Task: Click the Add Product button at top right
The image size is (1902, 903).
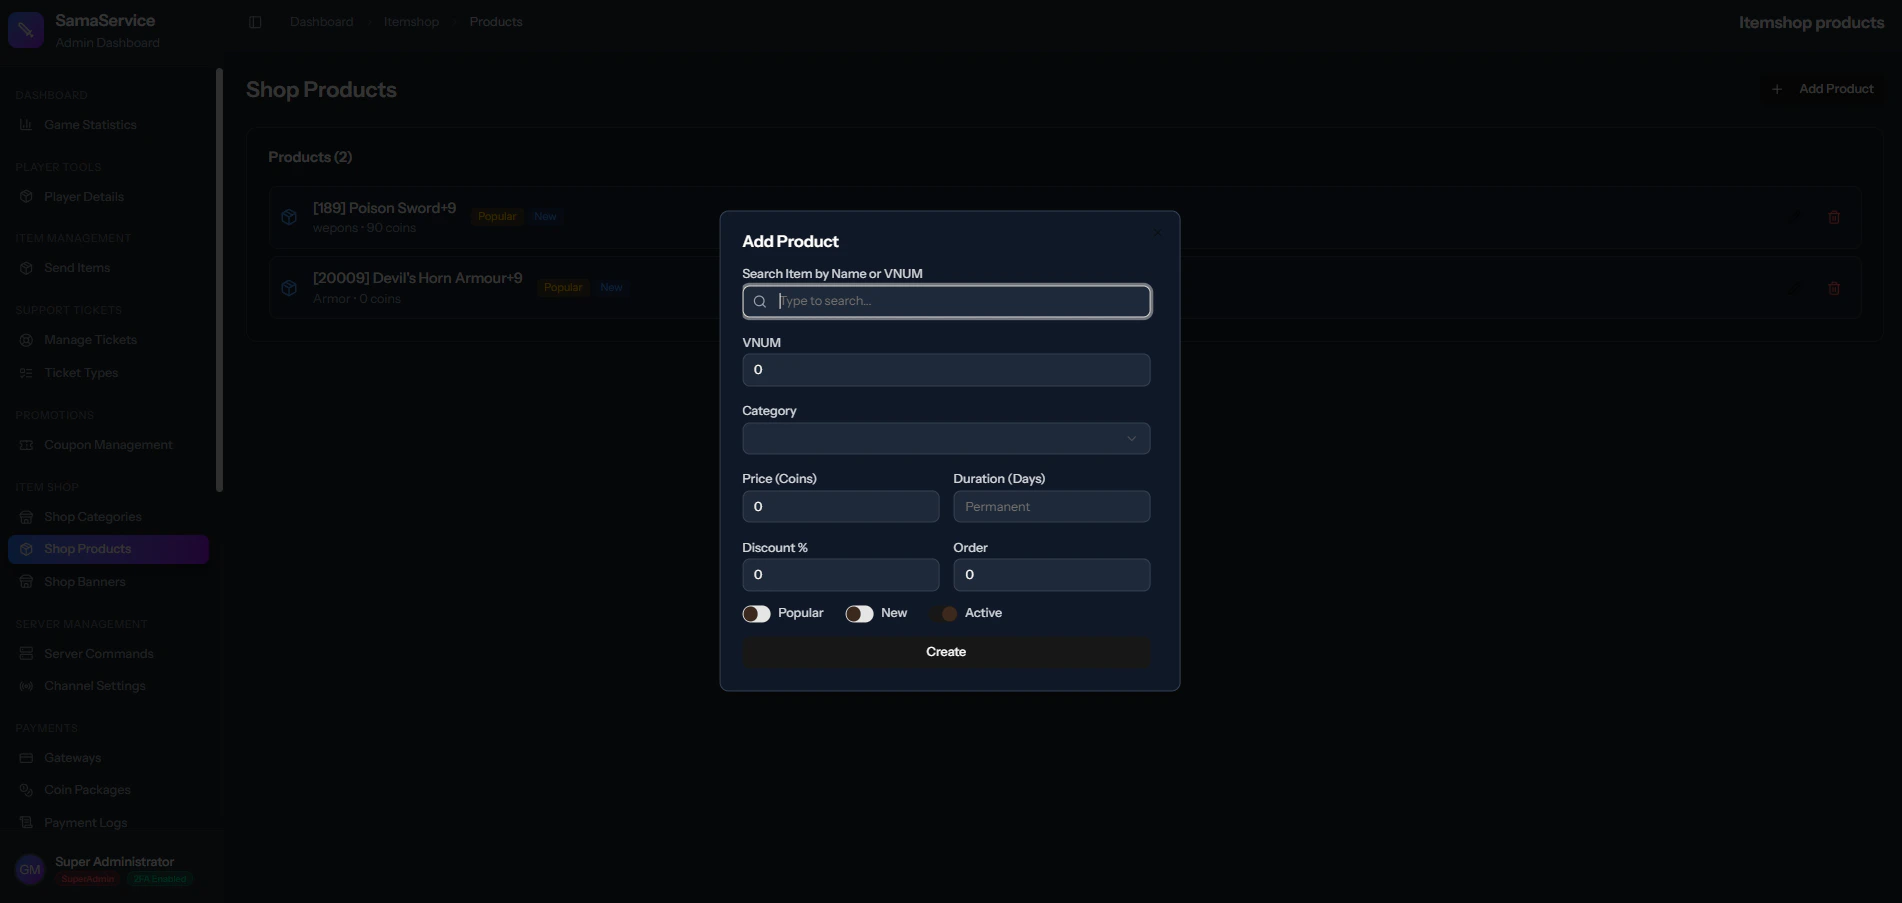Action: click(1822, 89)
